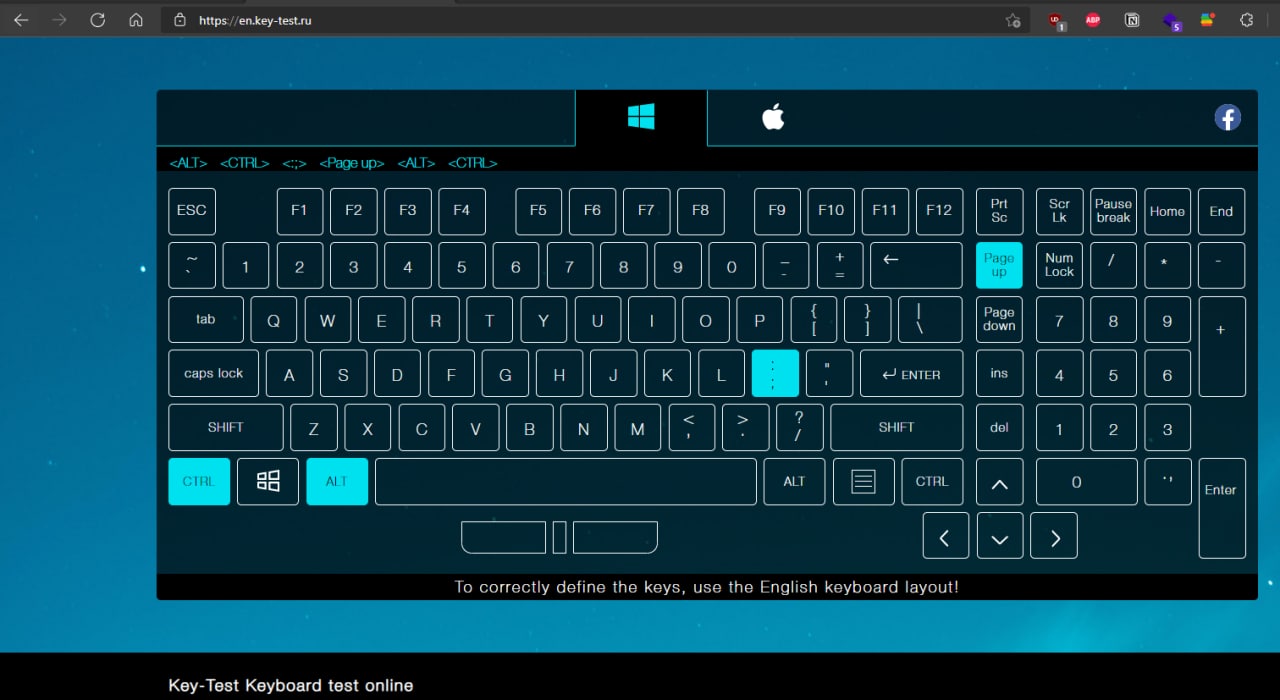Click the Facebook icon

[x=1227, y=117]
